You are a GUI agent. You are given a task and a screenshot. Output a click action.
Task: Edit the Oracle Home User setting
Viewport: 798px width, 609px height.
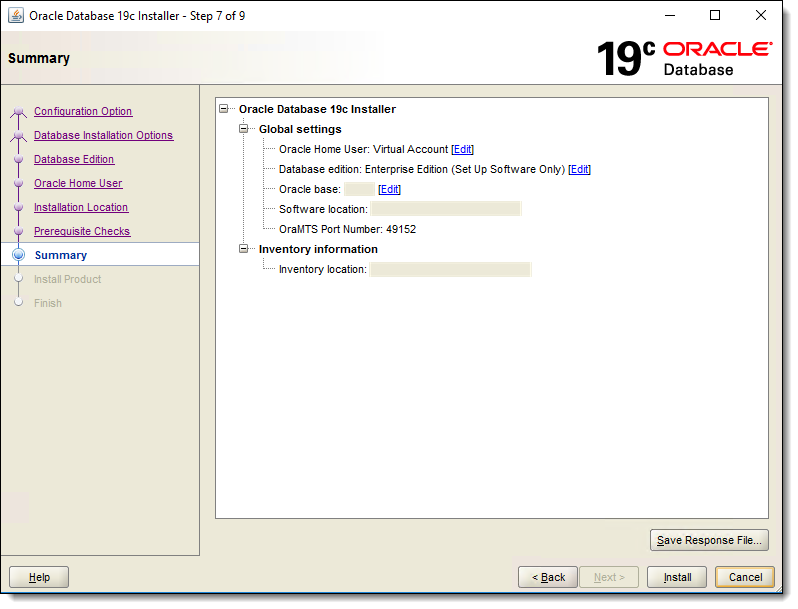[463, 150]
